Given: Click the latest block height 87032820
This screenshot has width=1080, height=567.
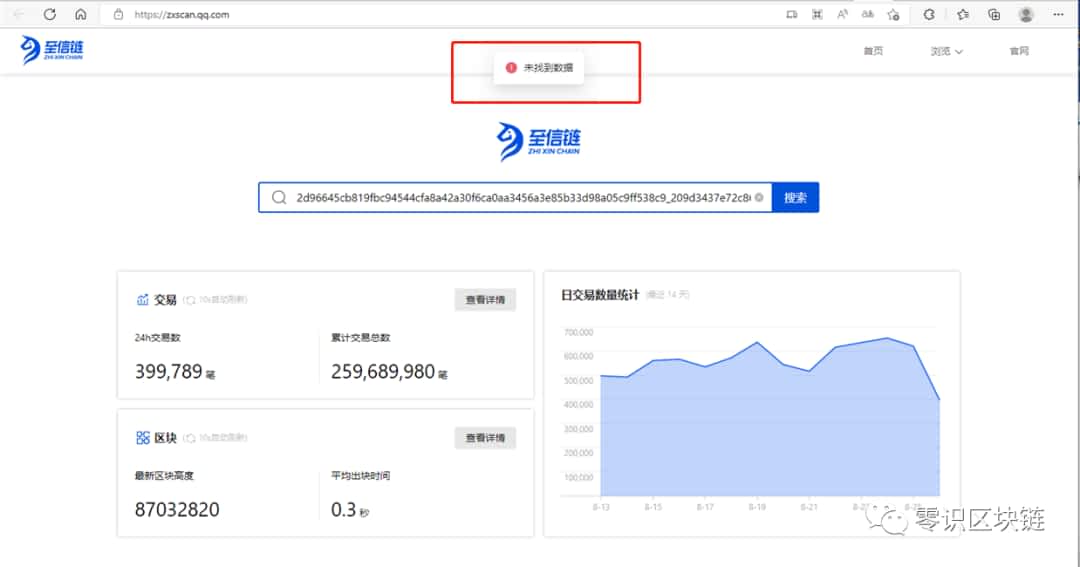Looking at the screenshot, I should (x=177, y=510).
